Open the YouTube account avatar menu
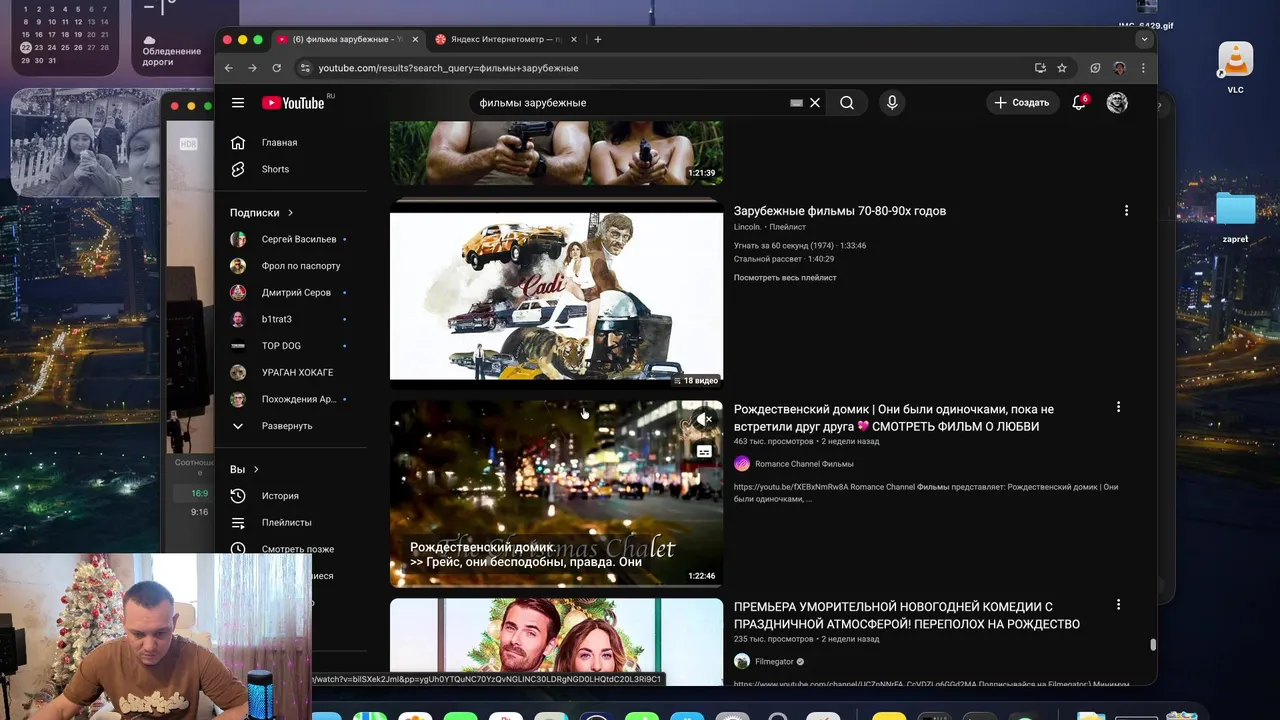This screenshot has width=1280, height=720. tap(1117, 103)
